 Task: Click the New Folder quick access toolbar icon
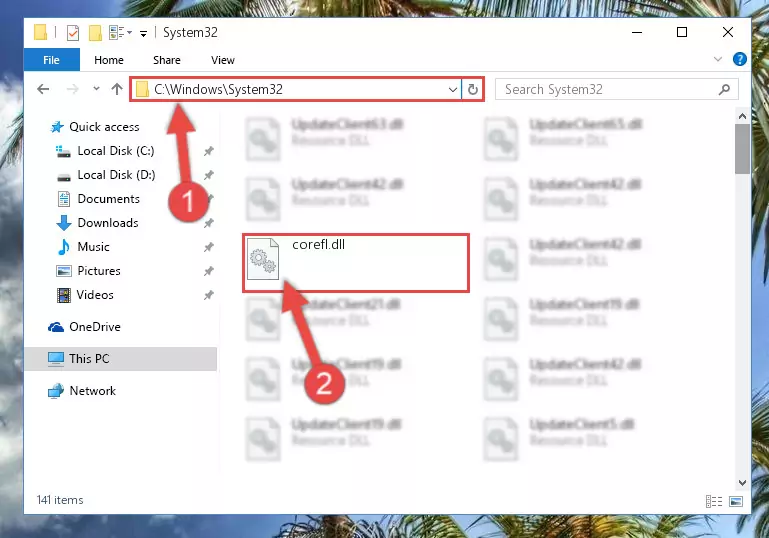[95, 33]
